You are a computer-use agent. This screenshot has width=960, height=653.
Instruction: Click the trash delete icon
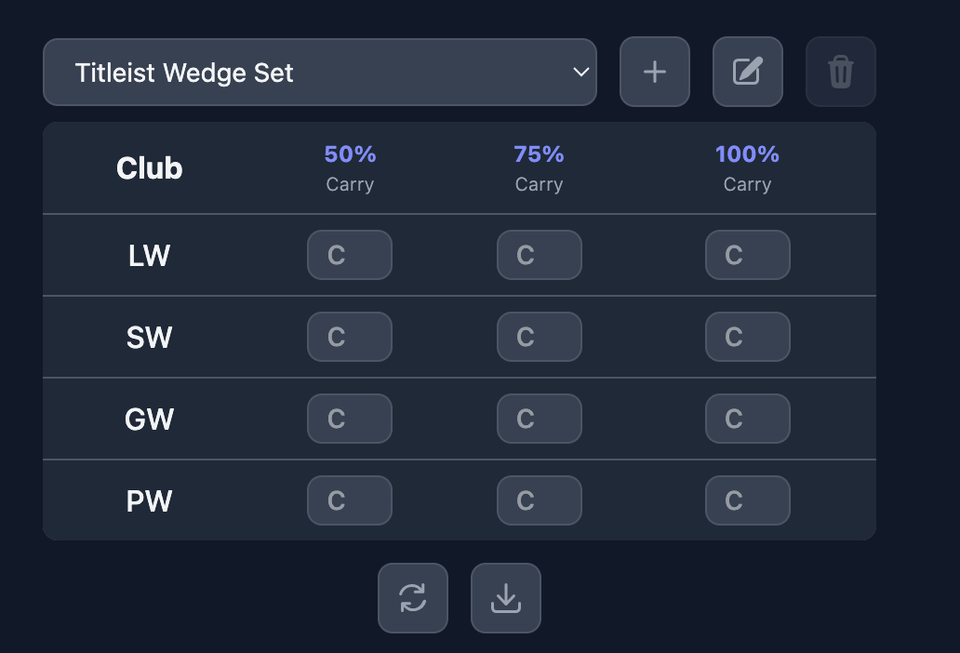click(840, 72)
